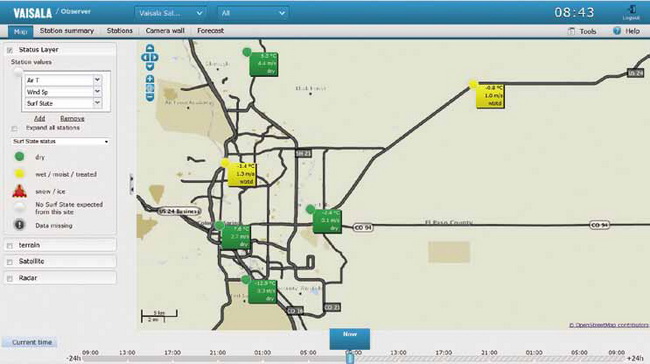Click the Logout icon in header

click(x=631, y=10)
